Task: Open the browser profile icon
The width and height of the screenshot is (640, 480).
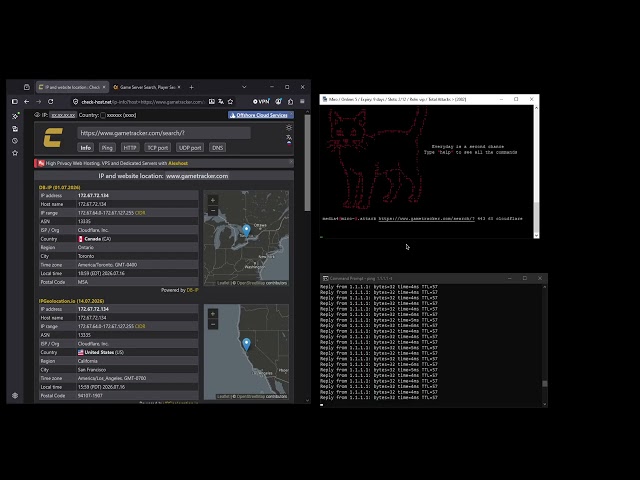Action: pos(278,102)
